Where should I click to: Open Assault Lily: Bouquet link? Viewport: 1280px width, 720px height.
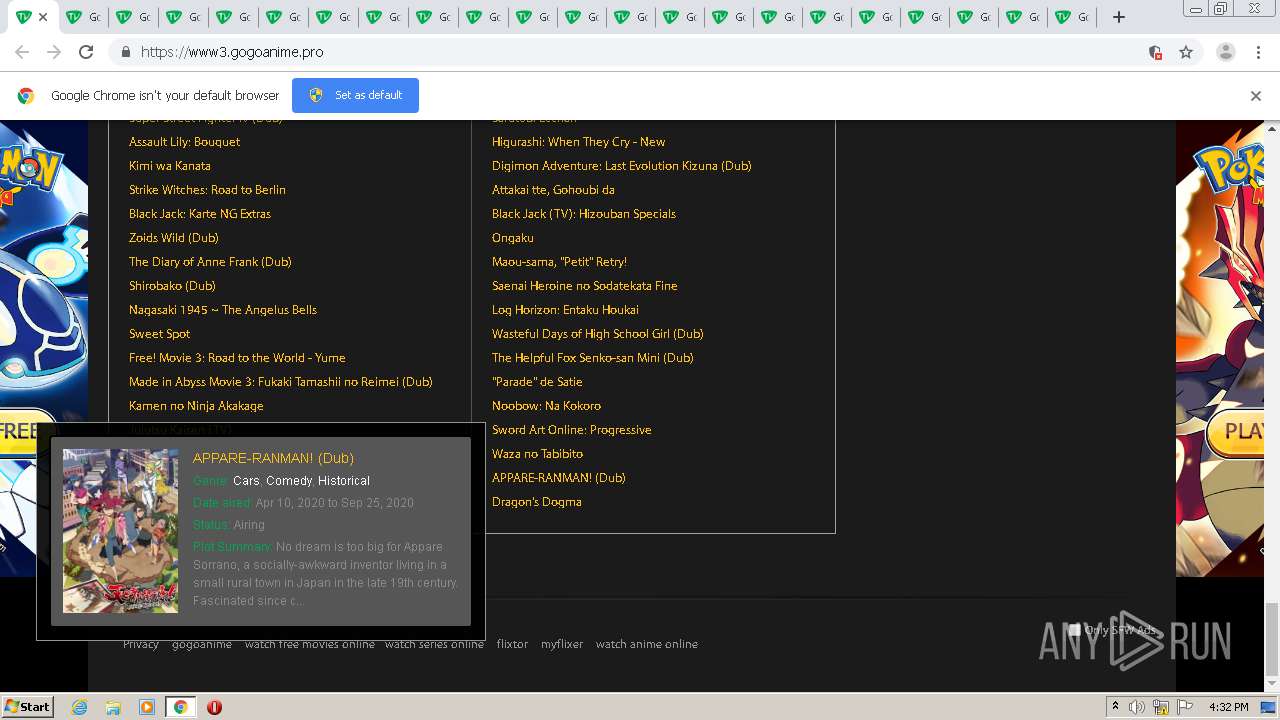click(x=184, y=142)
